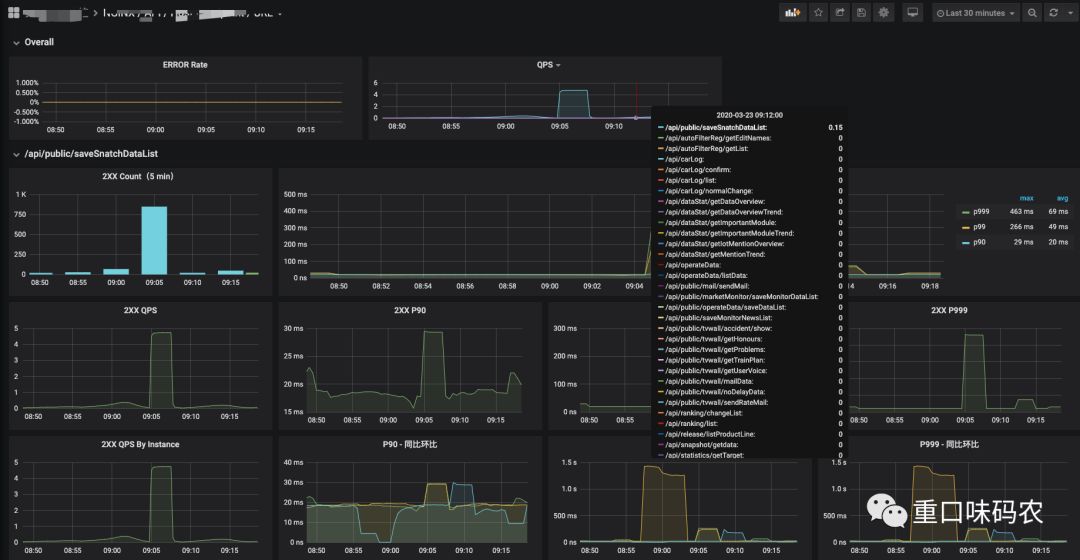Screen dimensions: 1080x560
Task: Save dashboard with floppy disk icon
Action: tap(861, 12)
